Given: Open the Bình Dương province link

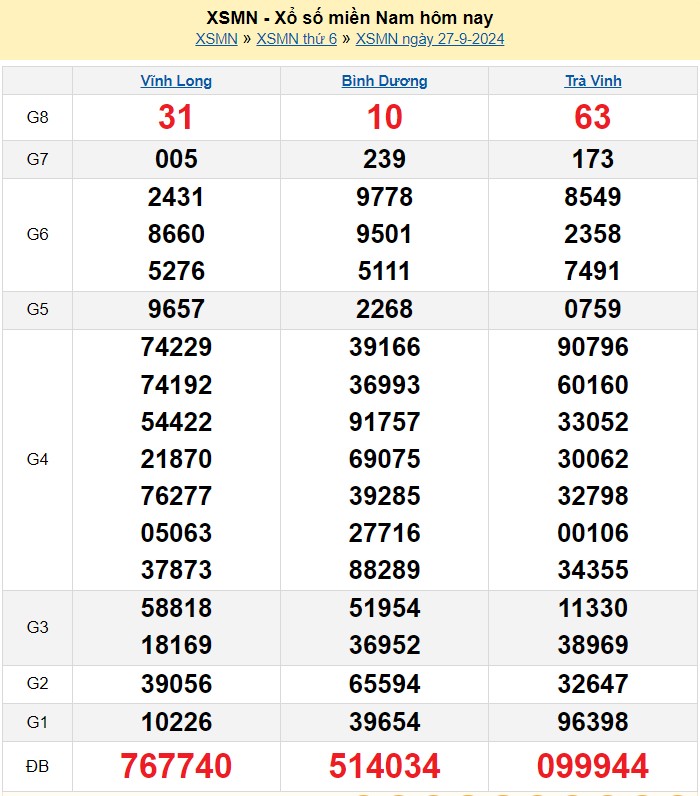Looking at the screenshot, I should [384, 81].
